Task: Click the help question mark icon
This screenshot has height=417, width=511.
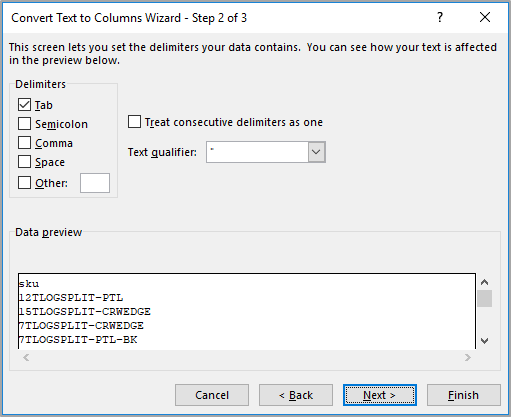Action: click(440, 17)
